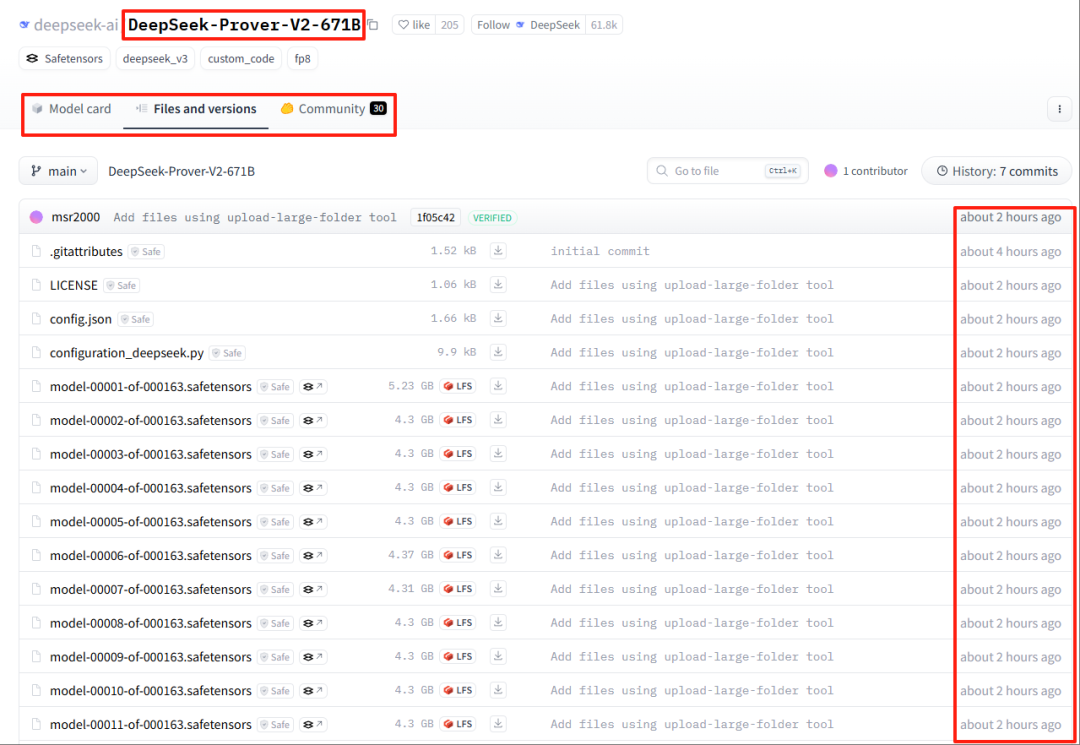
Task: Open safetensors viewer for model-00003
Action: (x=313, y=454)
